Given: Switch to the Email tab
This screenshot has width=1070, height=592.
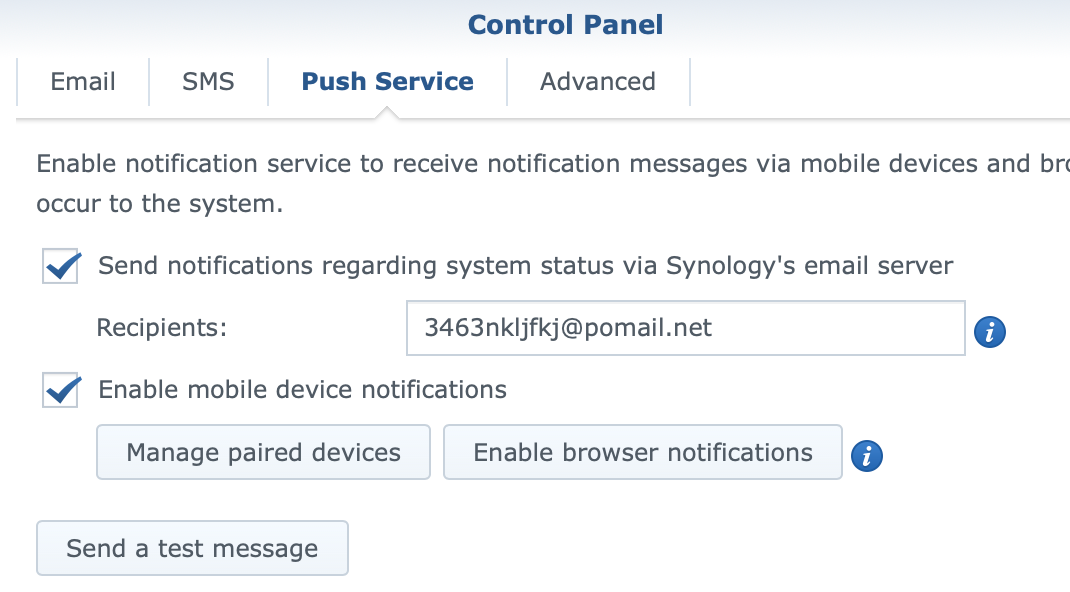Looking at the screenshot, I should 83,82.
